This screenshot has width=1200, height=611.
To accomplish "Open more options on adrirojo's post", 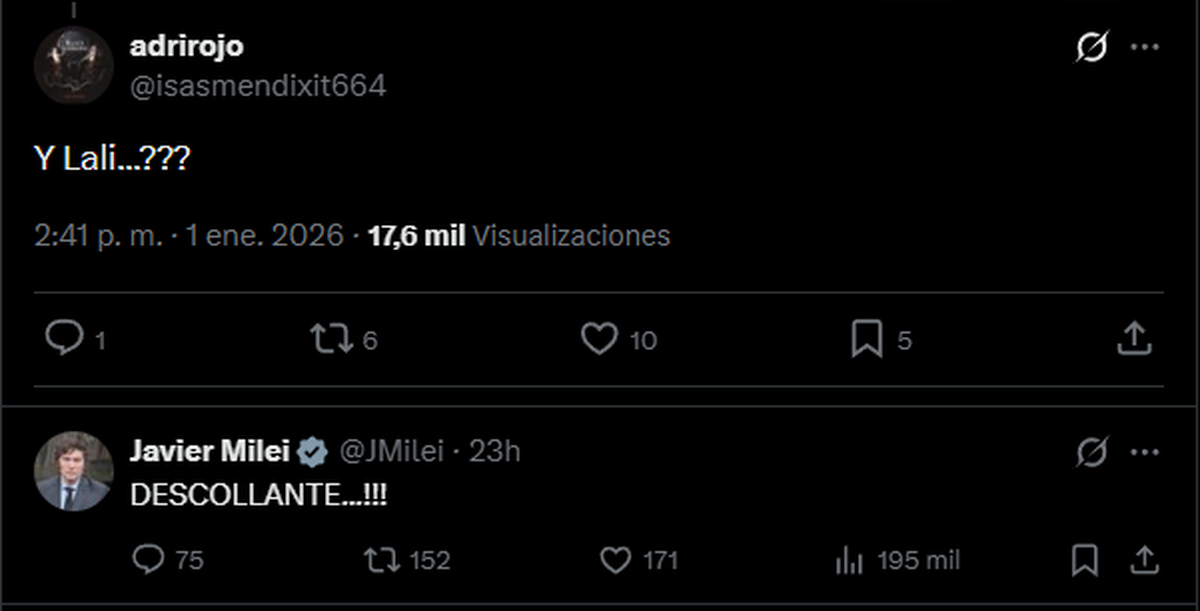I will click(x=1144, y=47).
